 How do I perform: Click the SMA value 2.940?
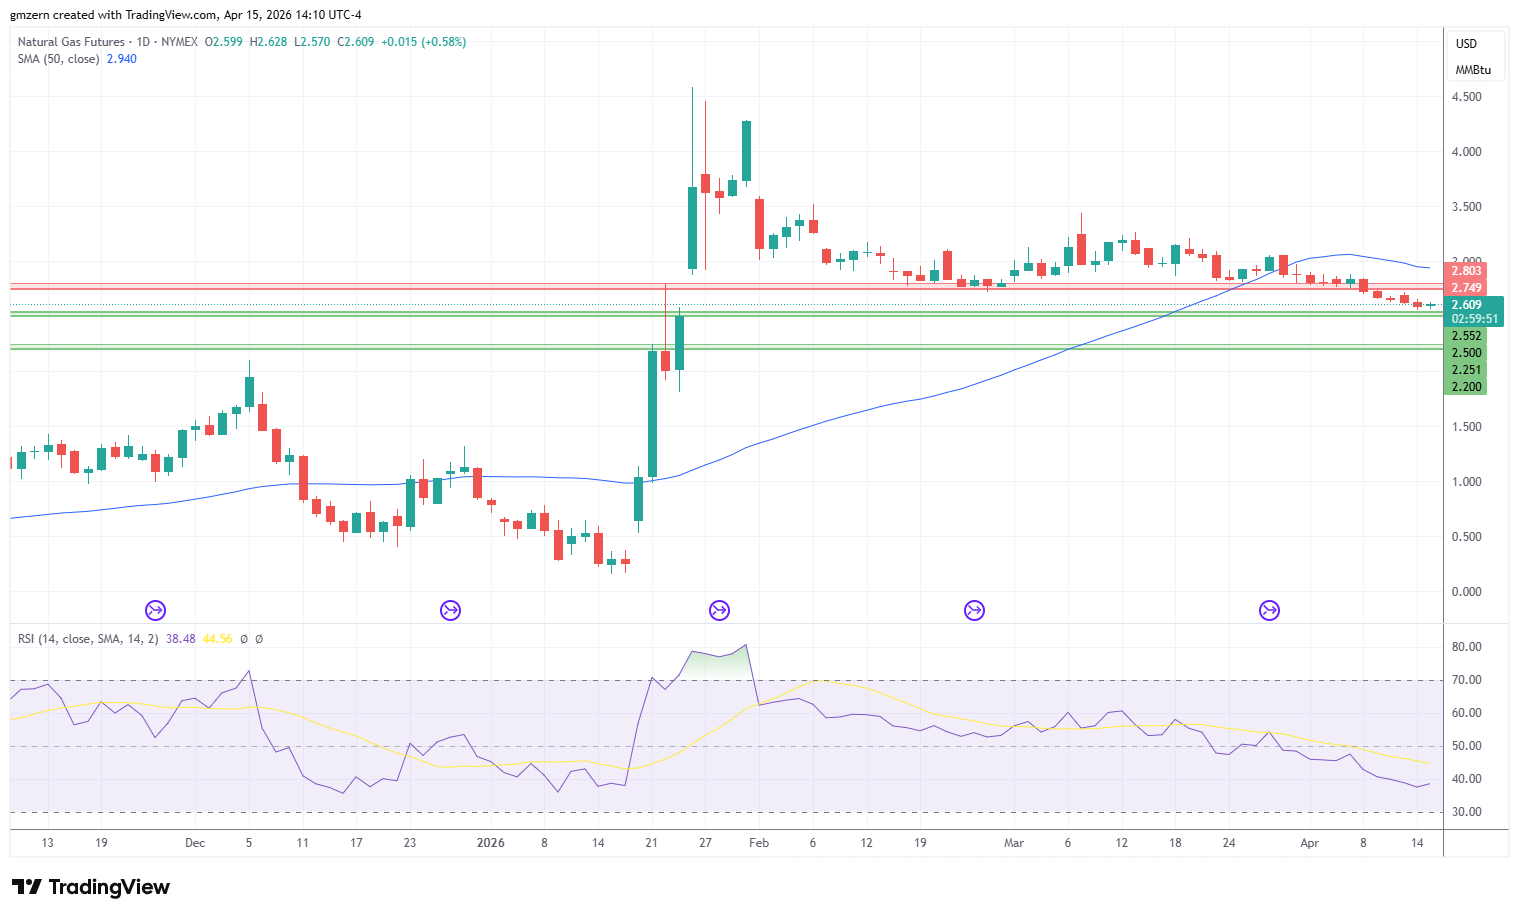pyautogui.click(x=122, y=59)
